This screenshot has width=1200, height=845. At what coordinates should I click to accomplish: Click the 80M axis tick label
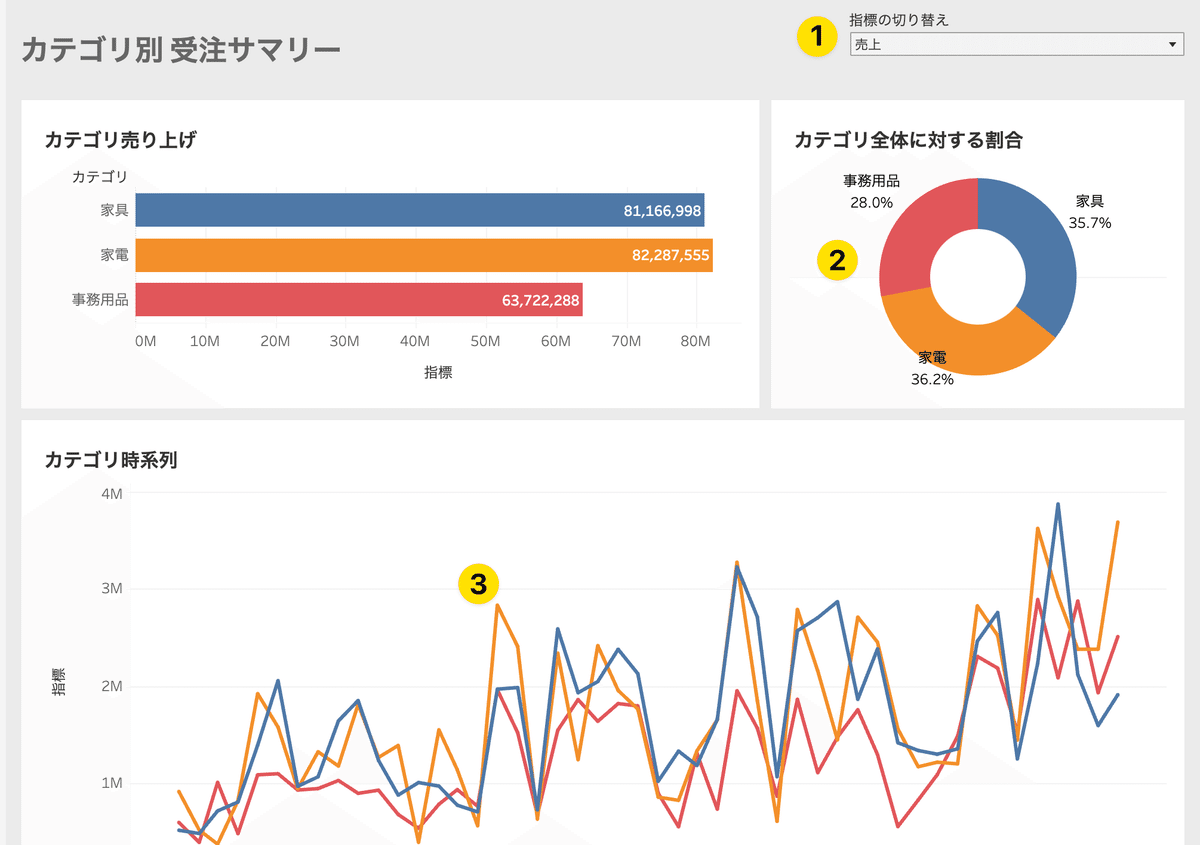695,341
